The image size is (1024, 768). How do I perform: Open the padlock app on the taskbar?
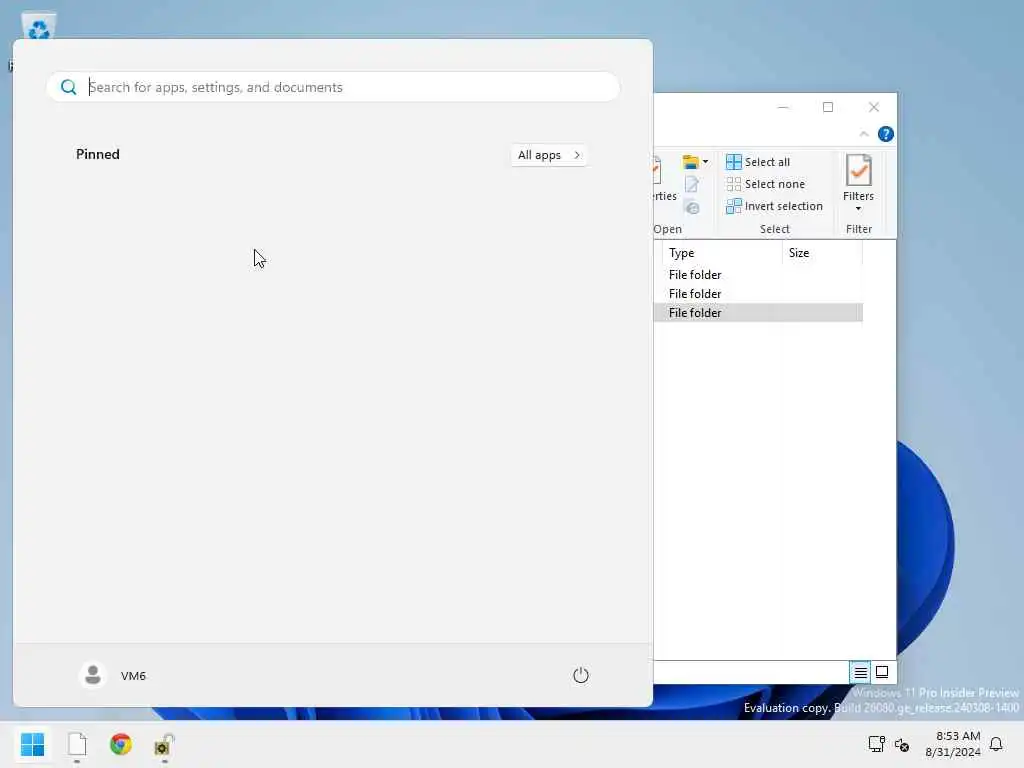point(163,744)
